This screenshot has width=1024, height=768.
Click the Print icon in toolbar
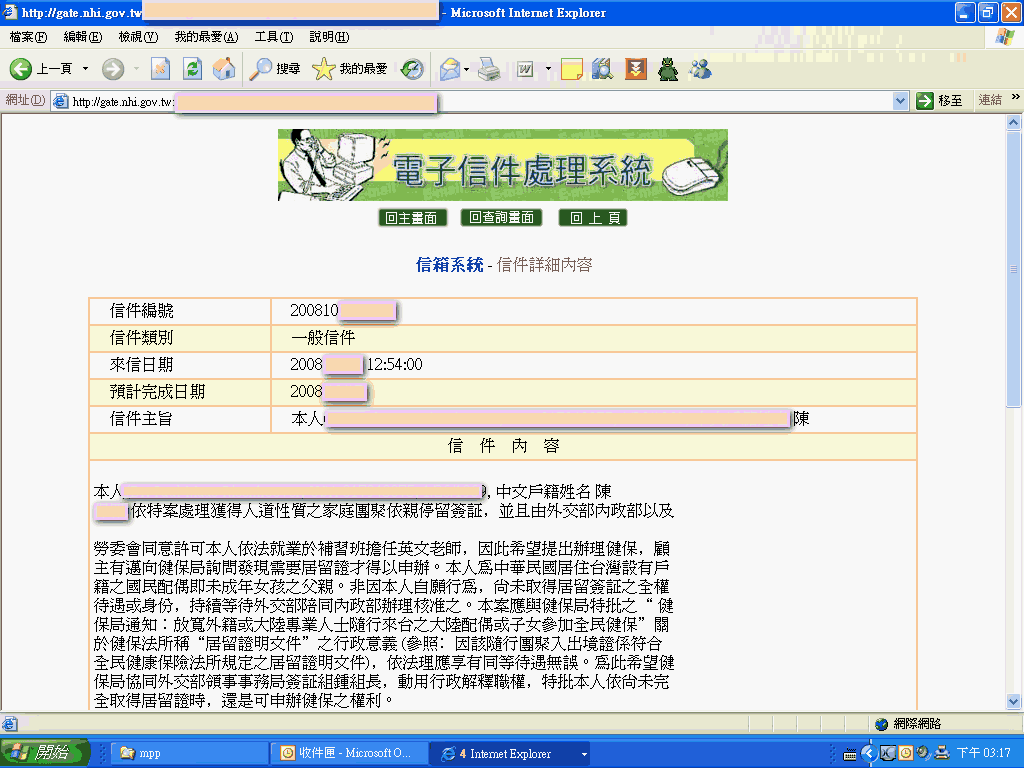click(489, 69)
